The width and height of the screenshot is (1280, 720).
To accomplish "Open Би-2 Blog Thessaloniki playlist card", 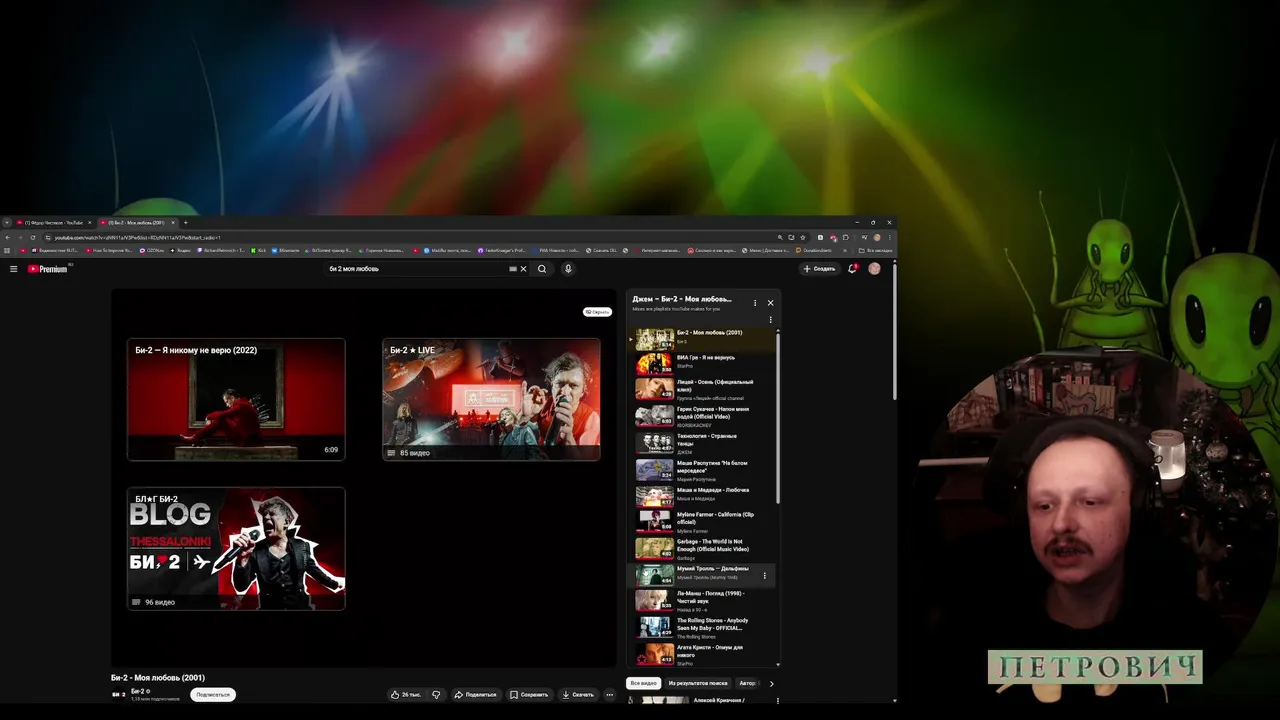I will [x=236, y=548].
